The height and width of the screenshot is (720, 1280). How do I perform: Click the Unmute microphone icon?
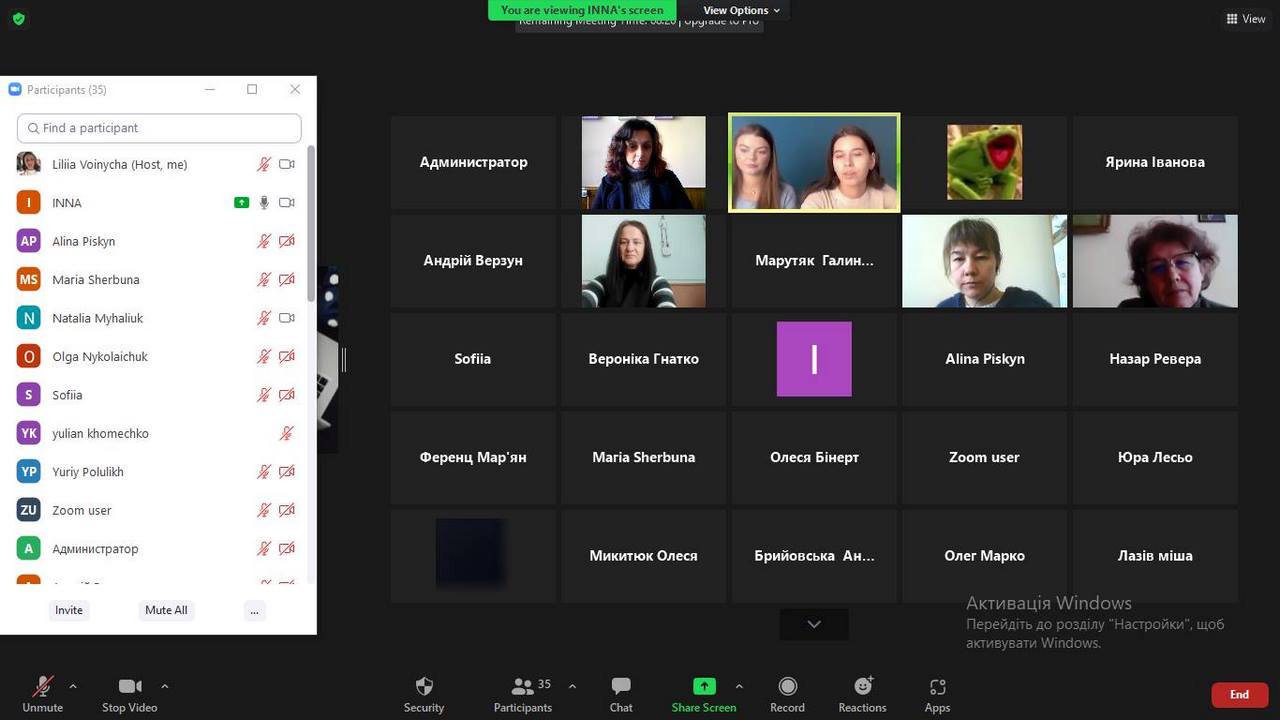(42, 686)
